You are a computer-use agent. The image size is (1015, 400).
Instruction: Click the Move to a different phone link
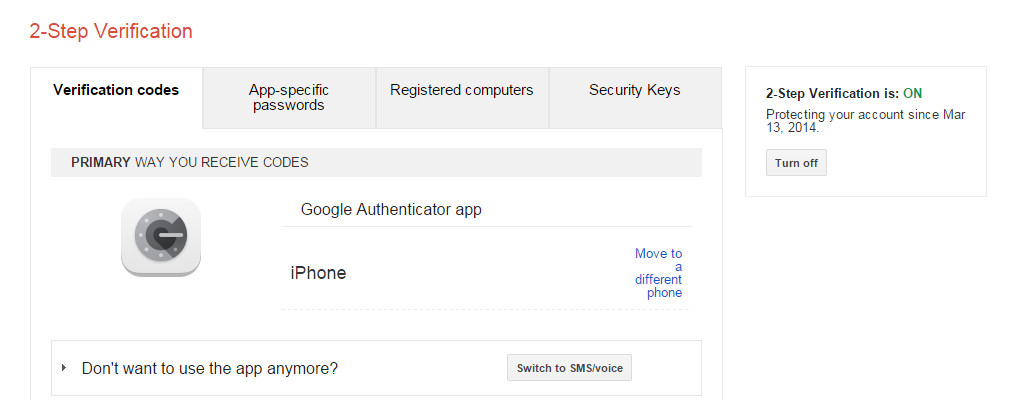659,273
